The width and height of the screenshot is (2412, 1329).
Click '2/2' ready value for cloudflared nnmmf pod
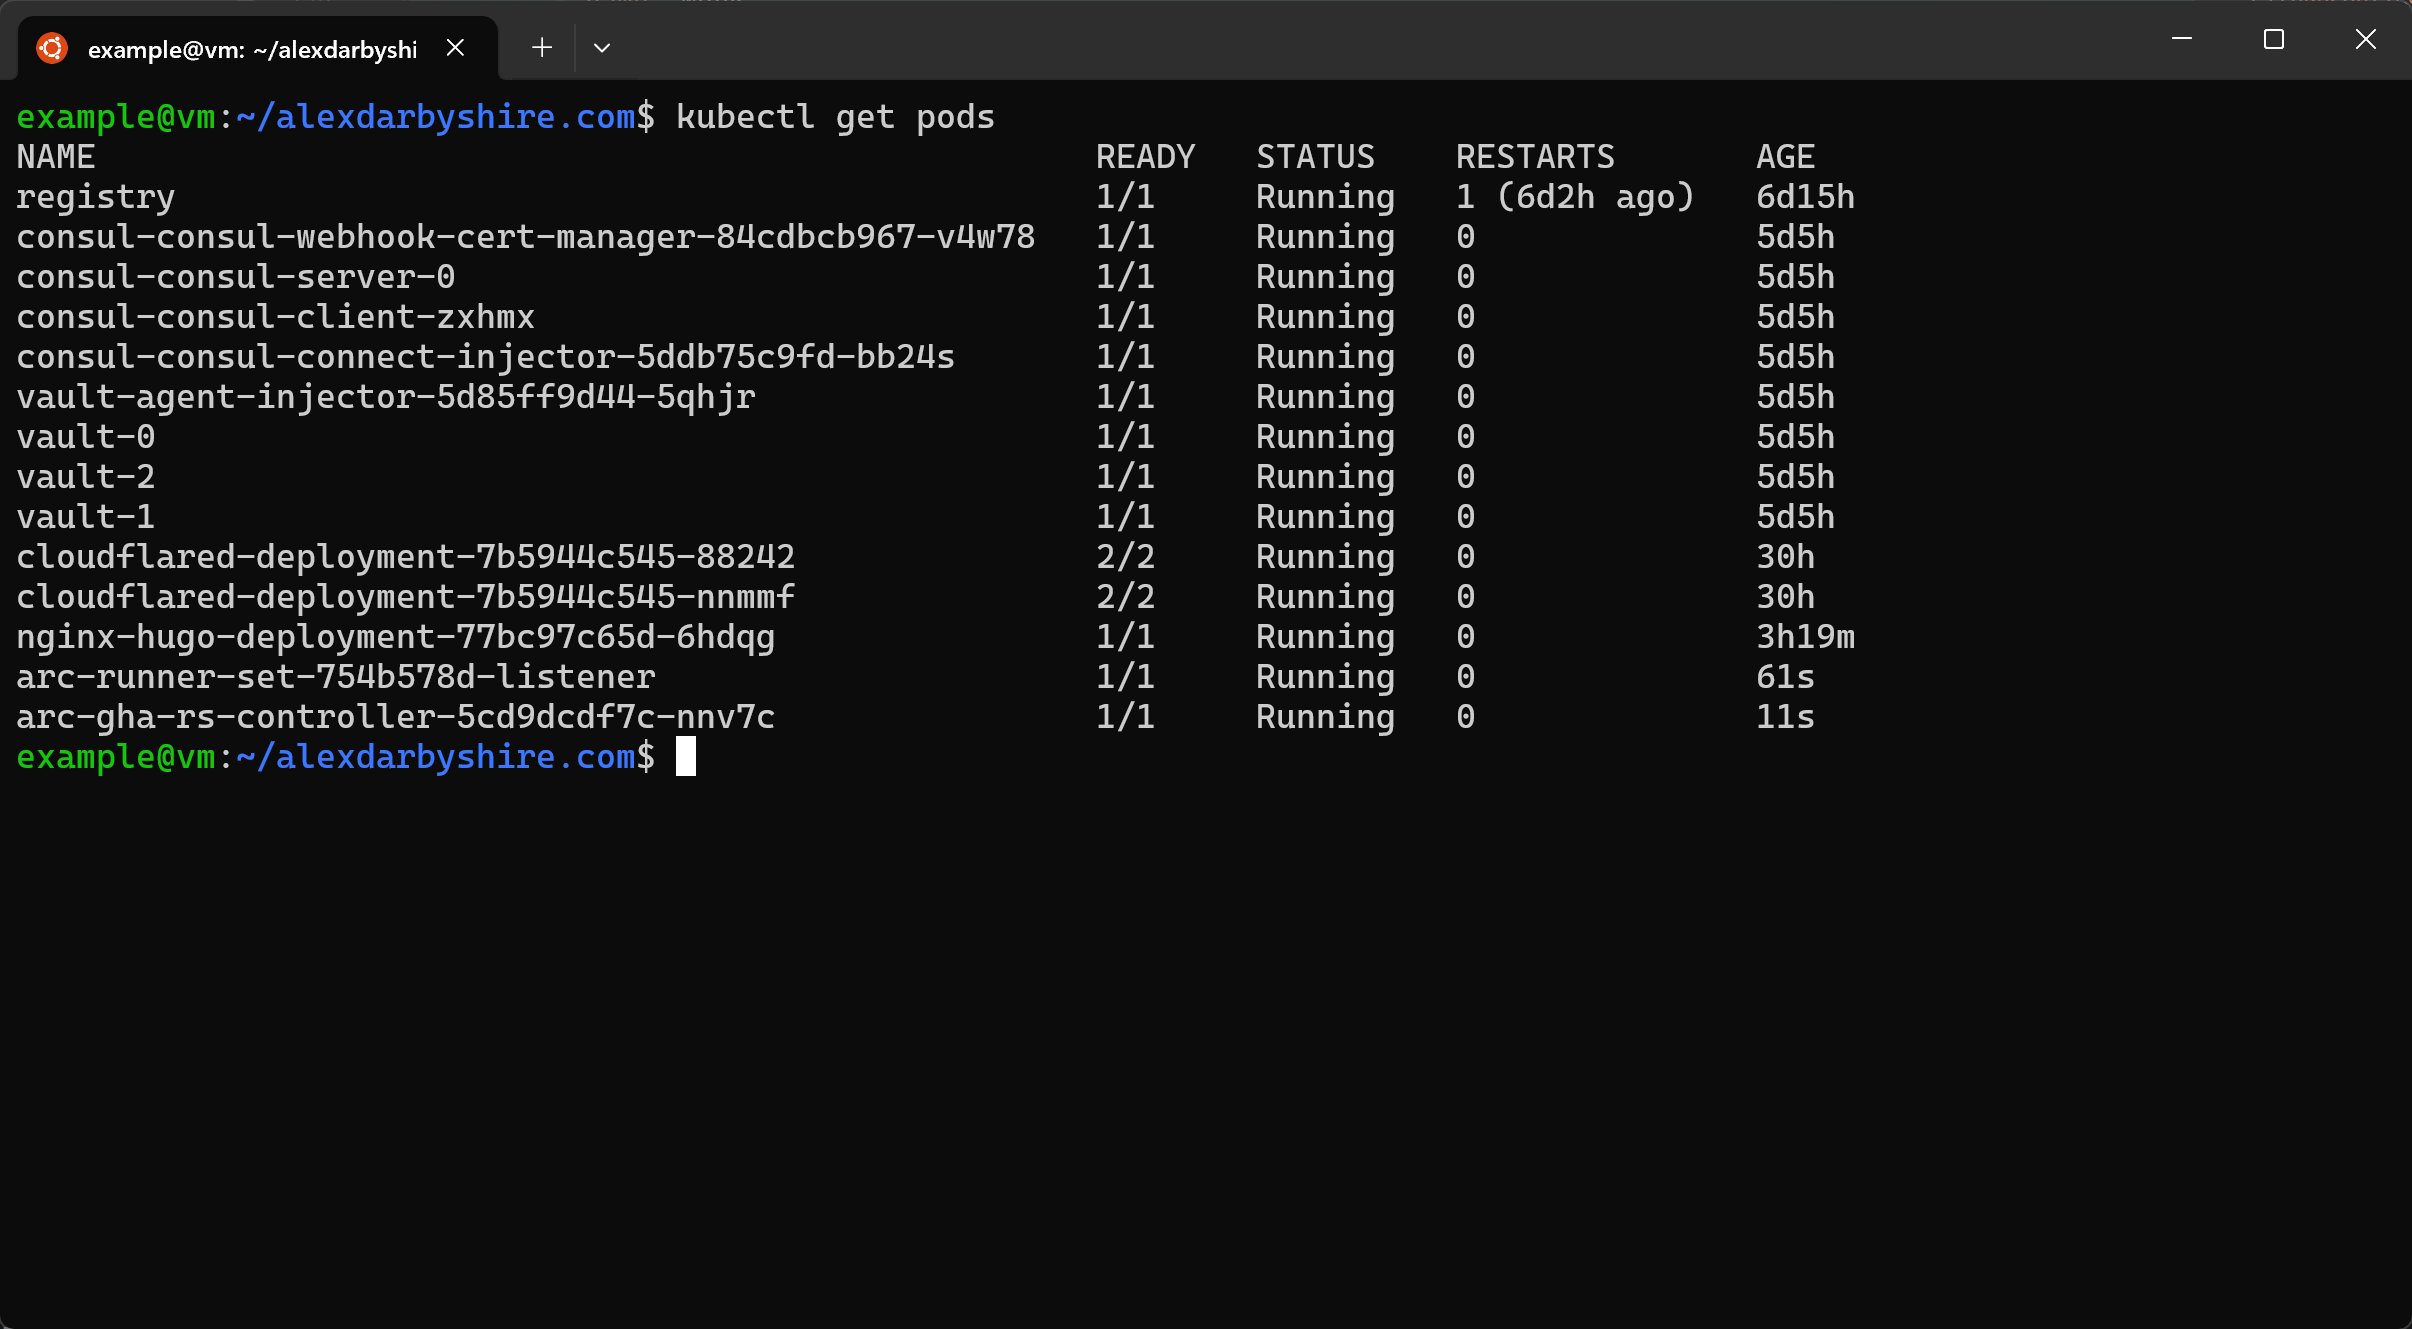(x=1126, y=597)
